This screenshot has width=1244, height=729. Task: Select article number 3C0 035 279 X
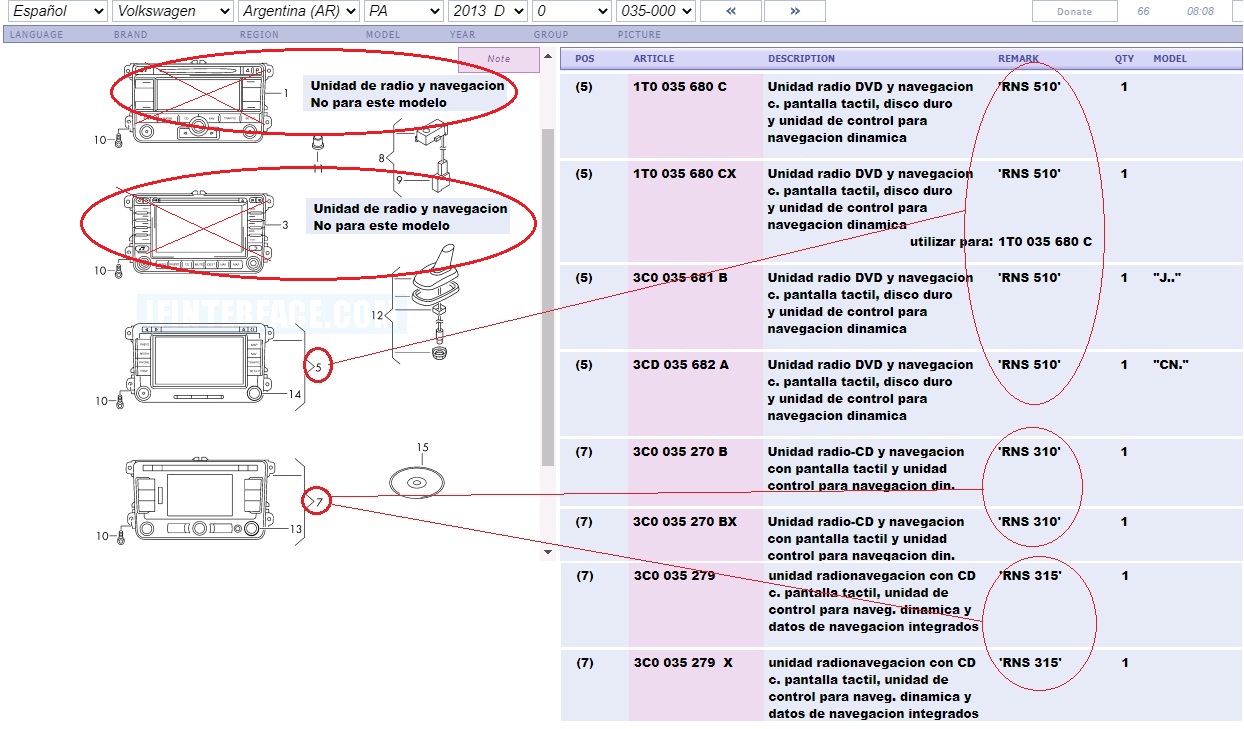[x=683, y=663]
